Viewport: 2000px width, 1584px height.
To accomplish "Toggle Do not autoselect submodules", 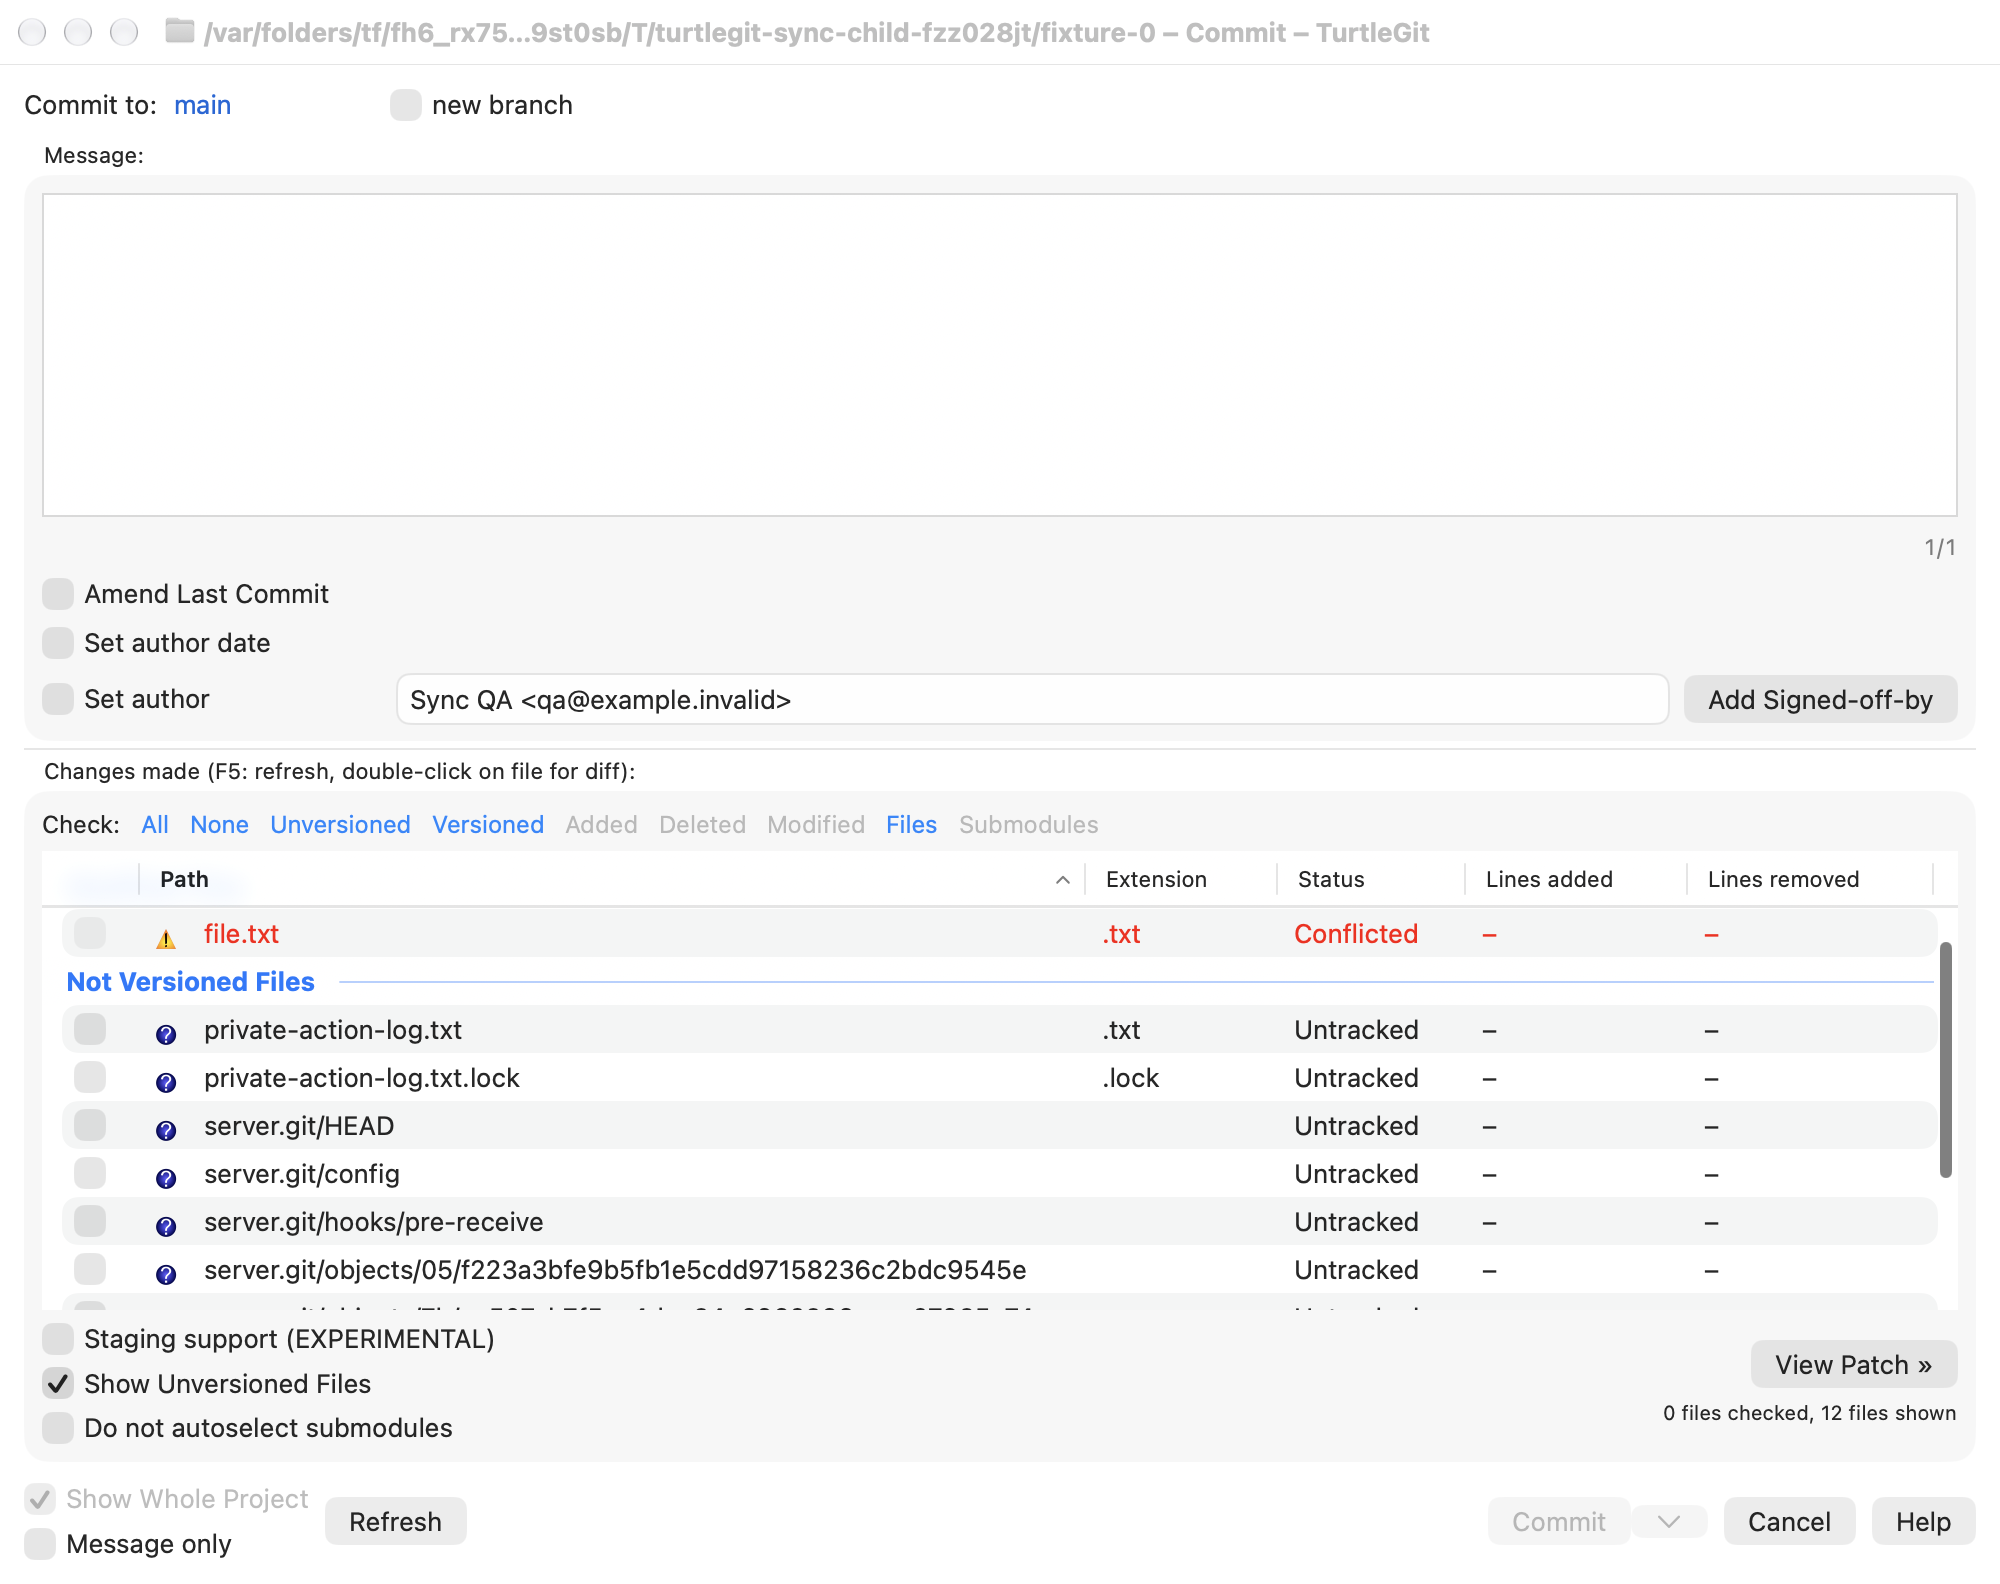I will (x=58, y=1428).
